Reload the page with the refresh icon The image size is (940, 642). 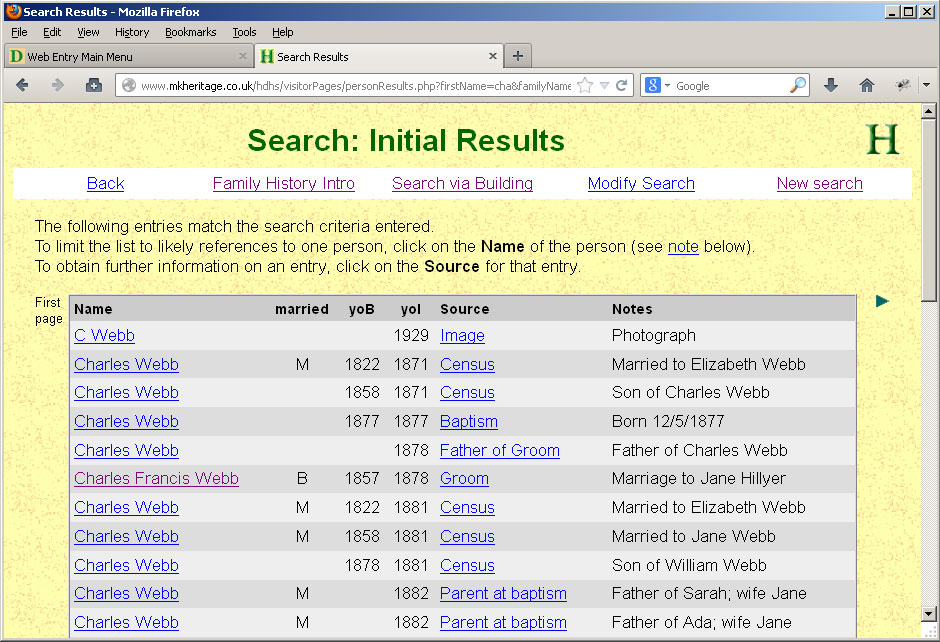pos(621,86)
